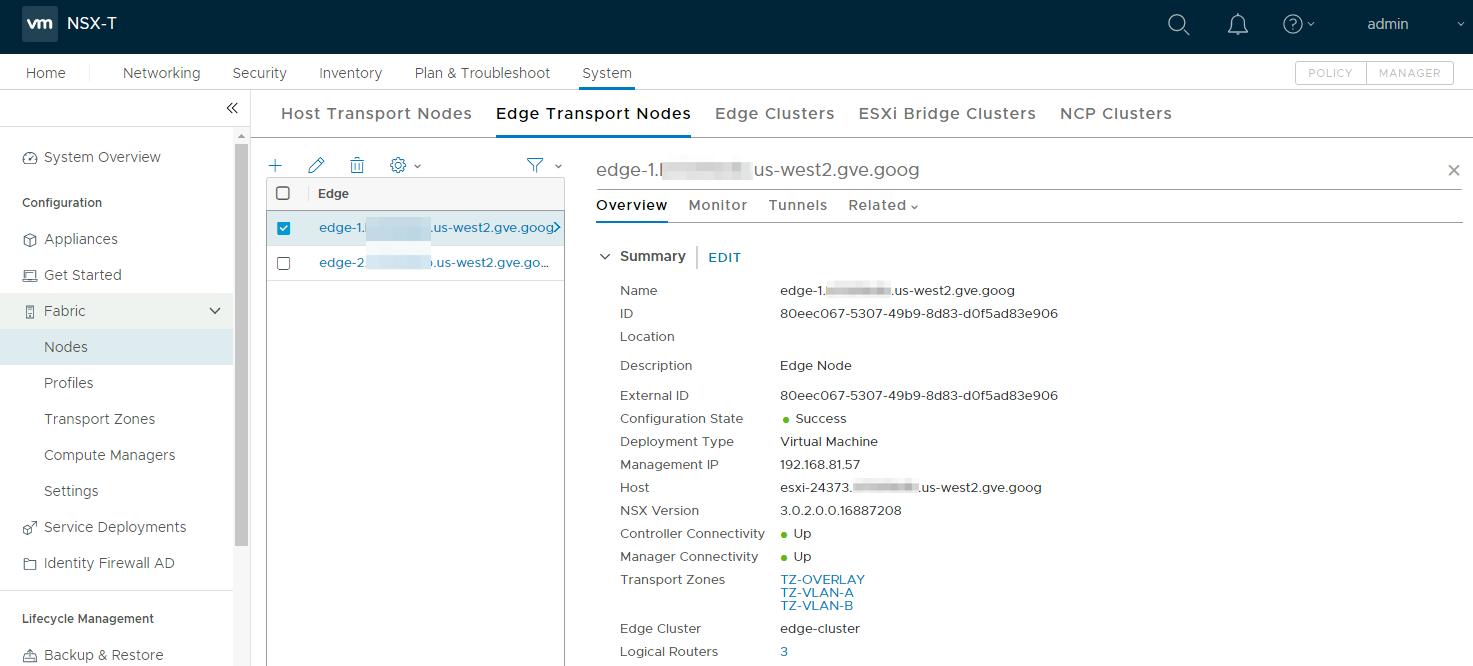Switch to ESXi Bridge Clusters tab
The height and width of the screenshot is (666, 1473).
947,114
